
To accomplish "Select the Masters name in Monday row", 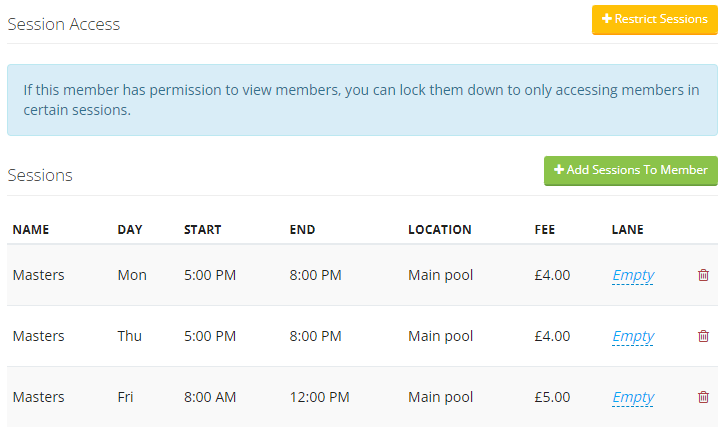I will coord(38,275).
